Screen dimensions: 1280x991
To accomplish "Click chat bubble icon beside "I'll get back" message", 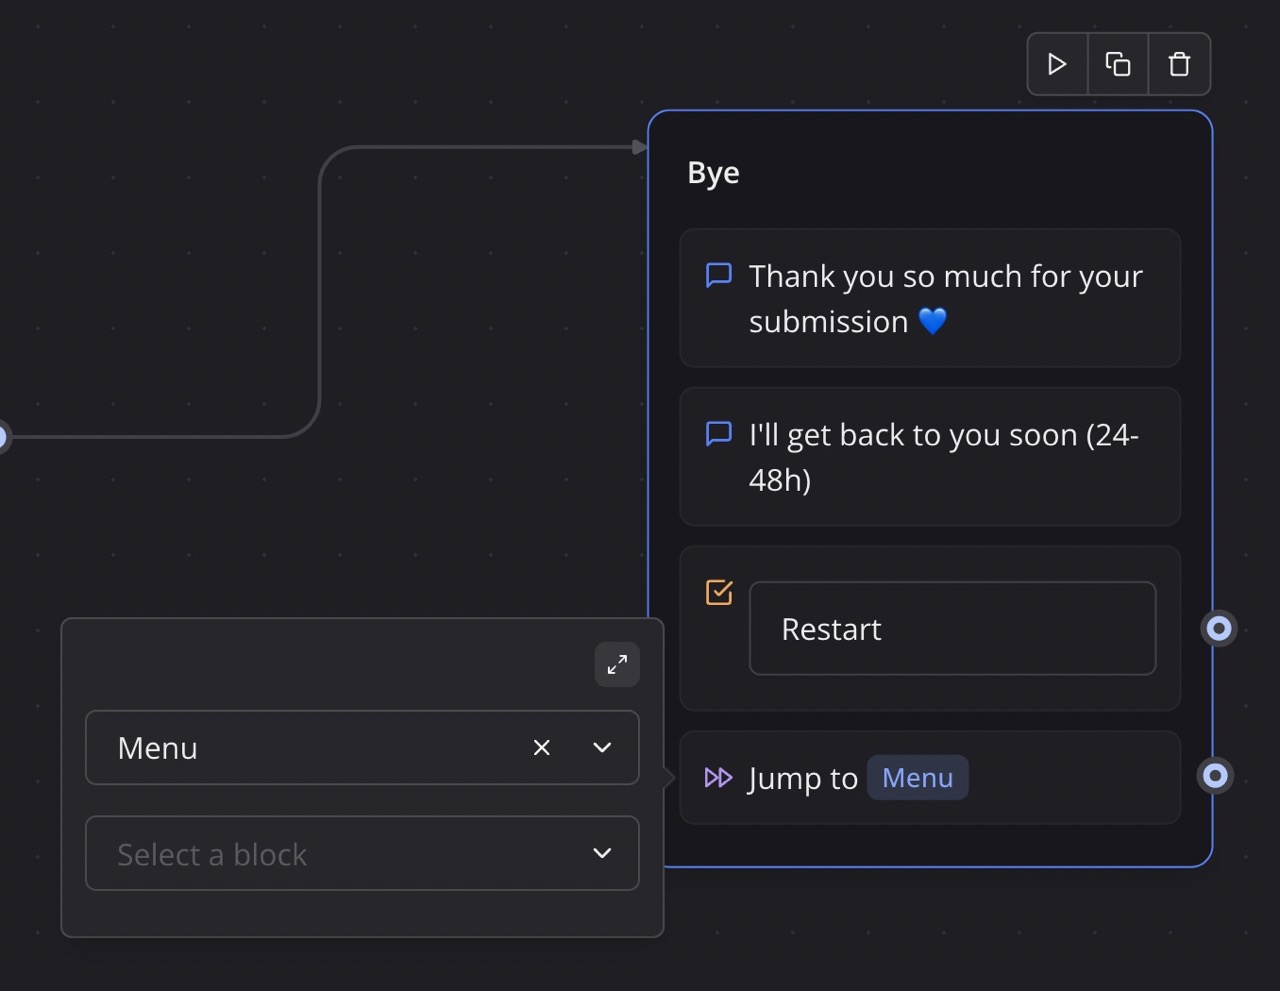I will [719, 434].
